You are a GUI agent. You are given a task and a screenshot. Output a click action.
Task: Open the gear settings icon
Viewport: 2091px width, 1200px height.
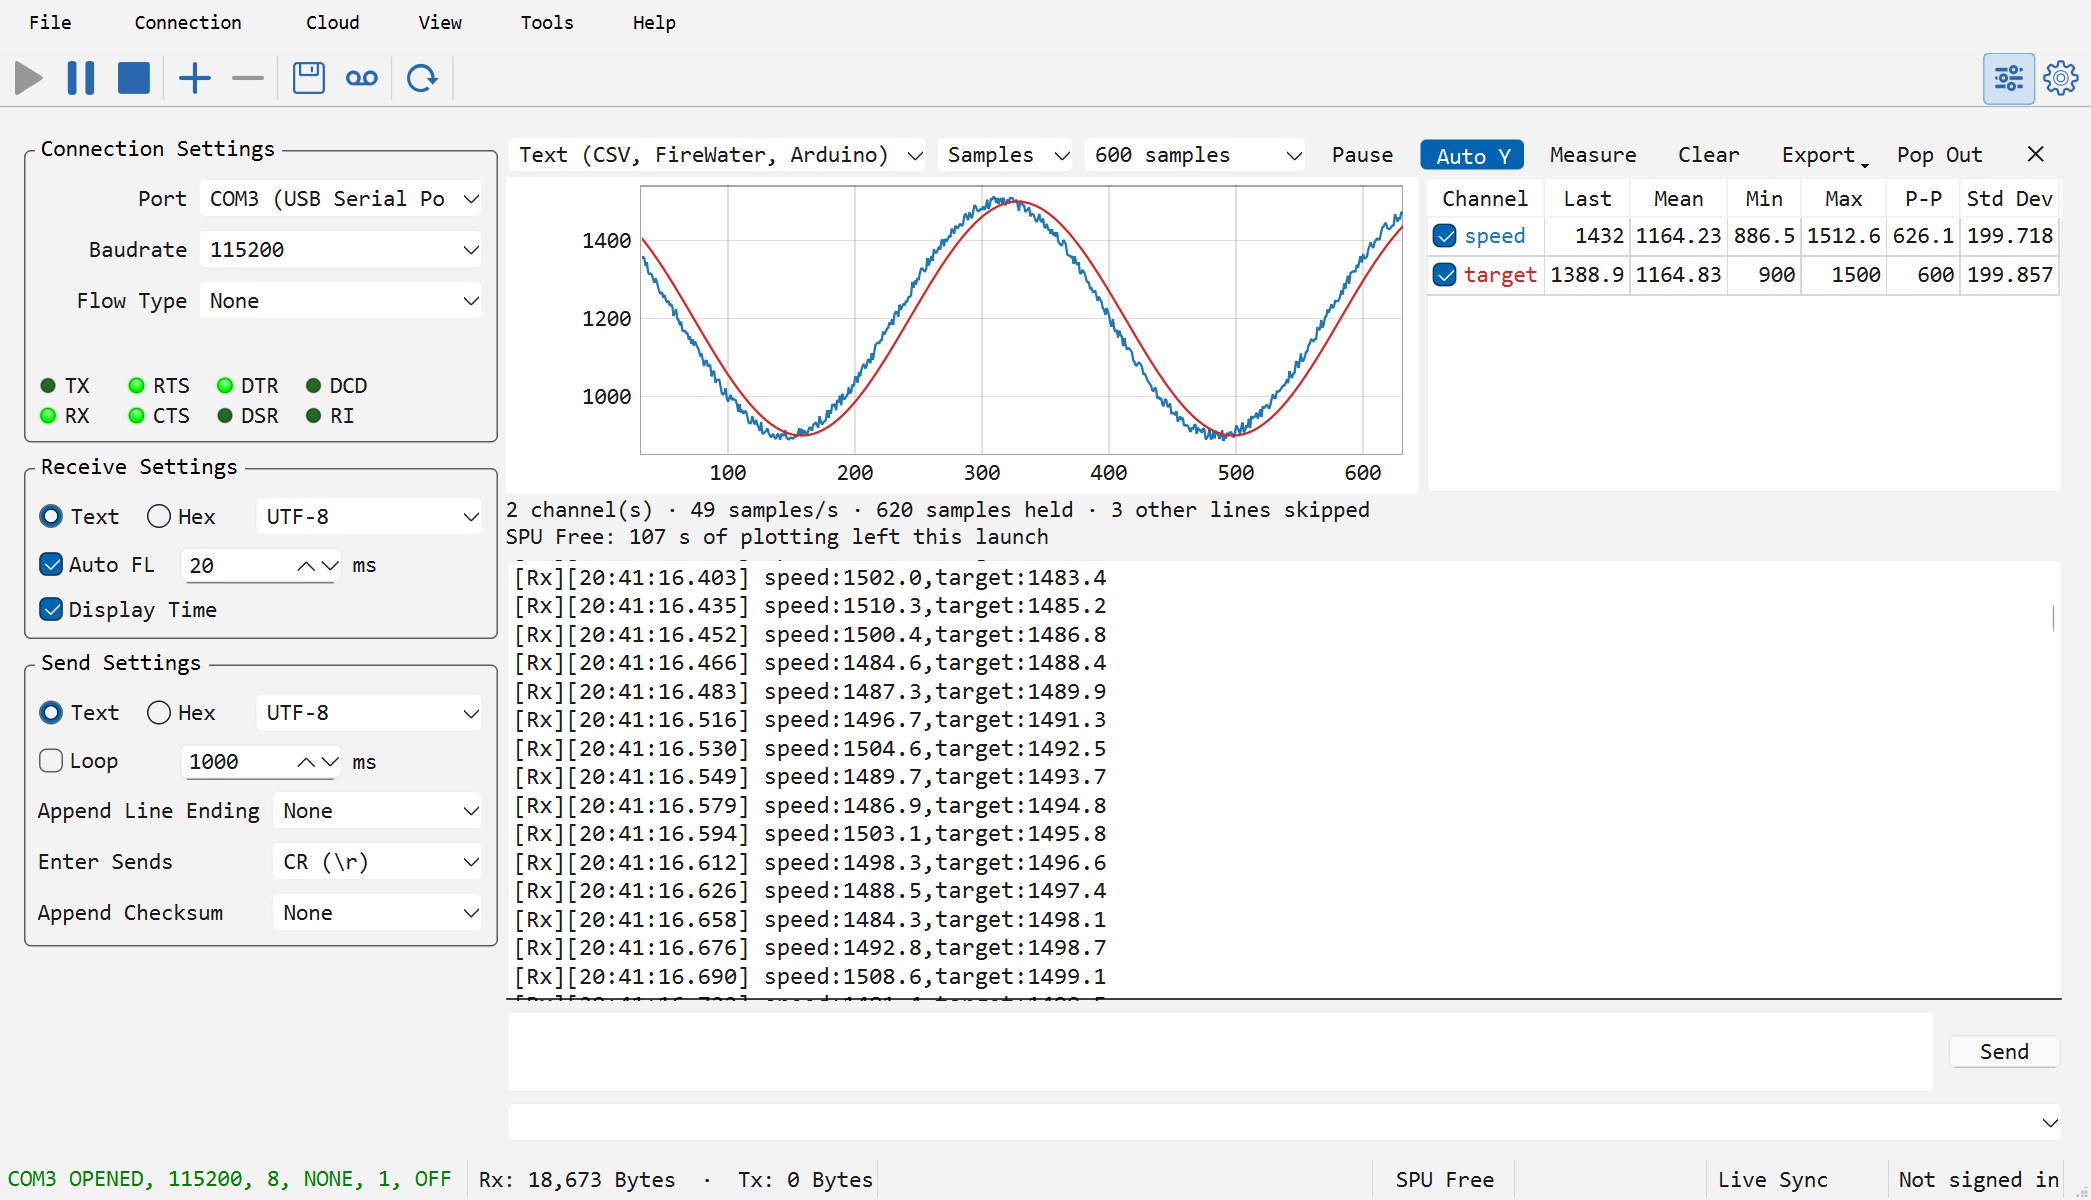pos(2061,78)
